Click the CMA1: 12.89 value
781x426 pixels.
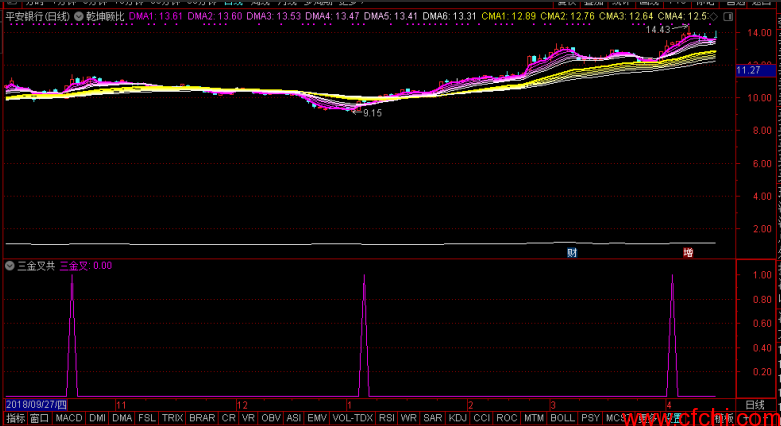pos(509,16)
